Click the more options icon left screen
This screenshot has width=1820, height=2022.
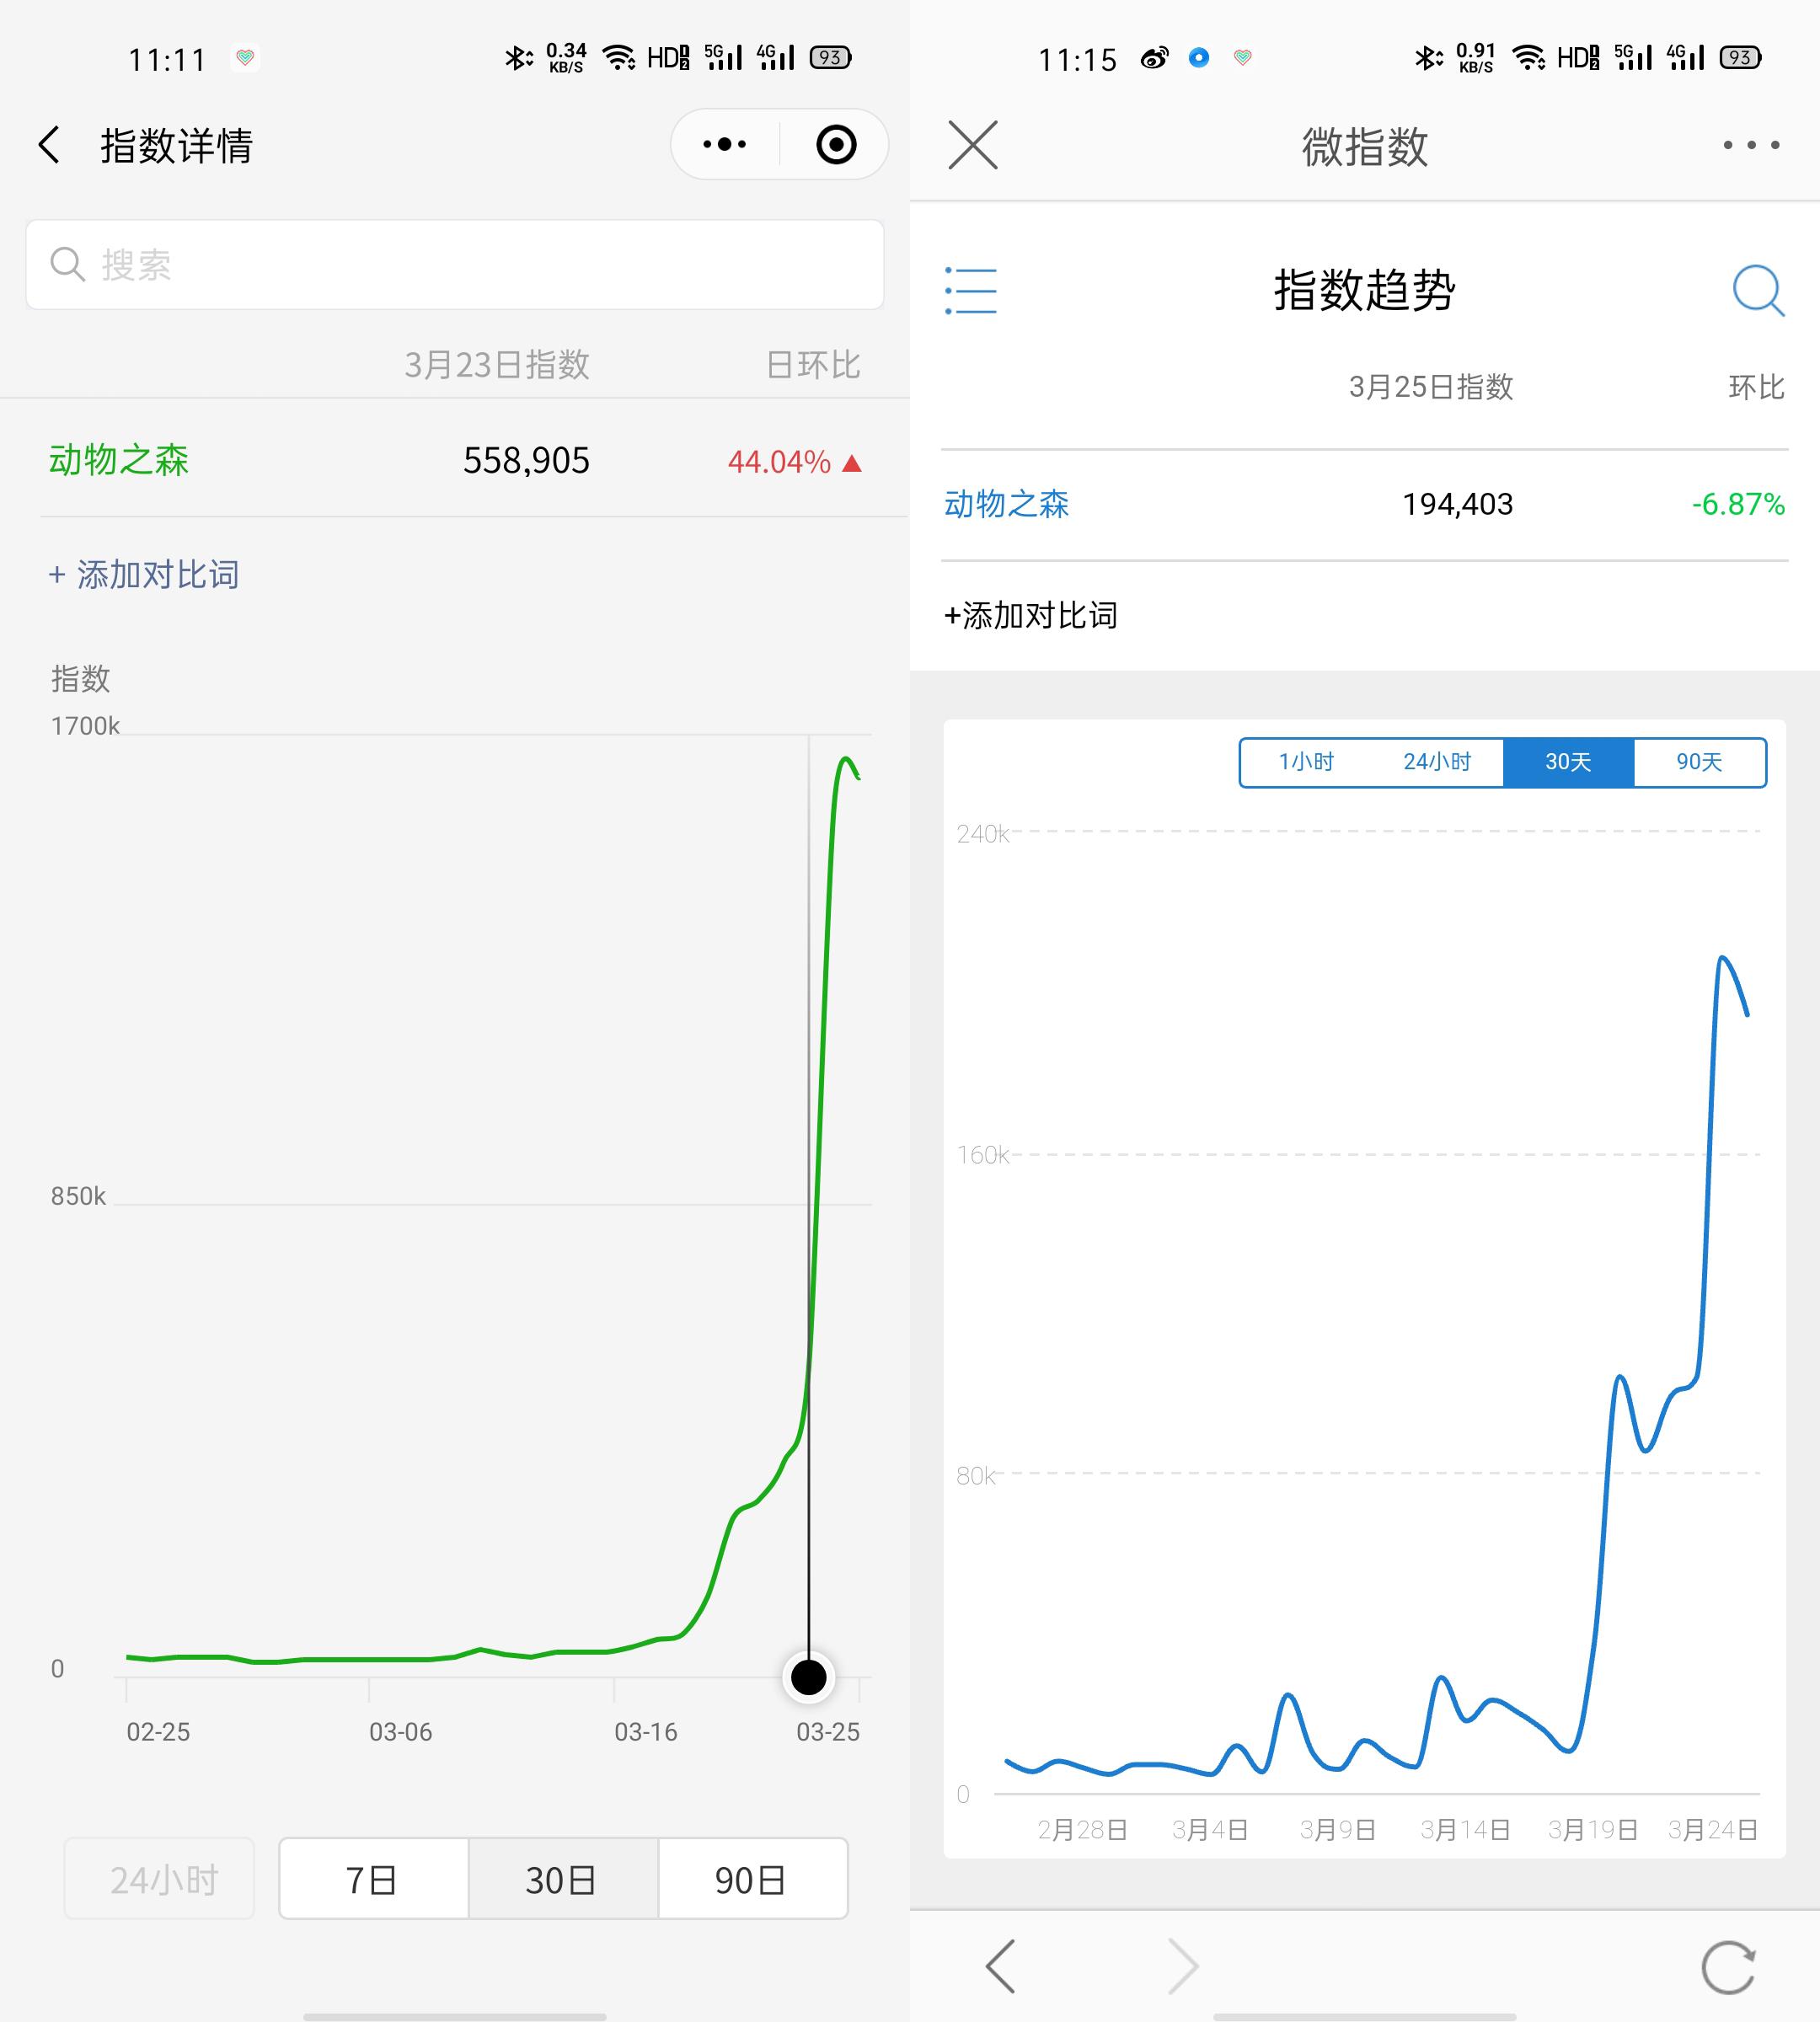720,147
